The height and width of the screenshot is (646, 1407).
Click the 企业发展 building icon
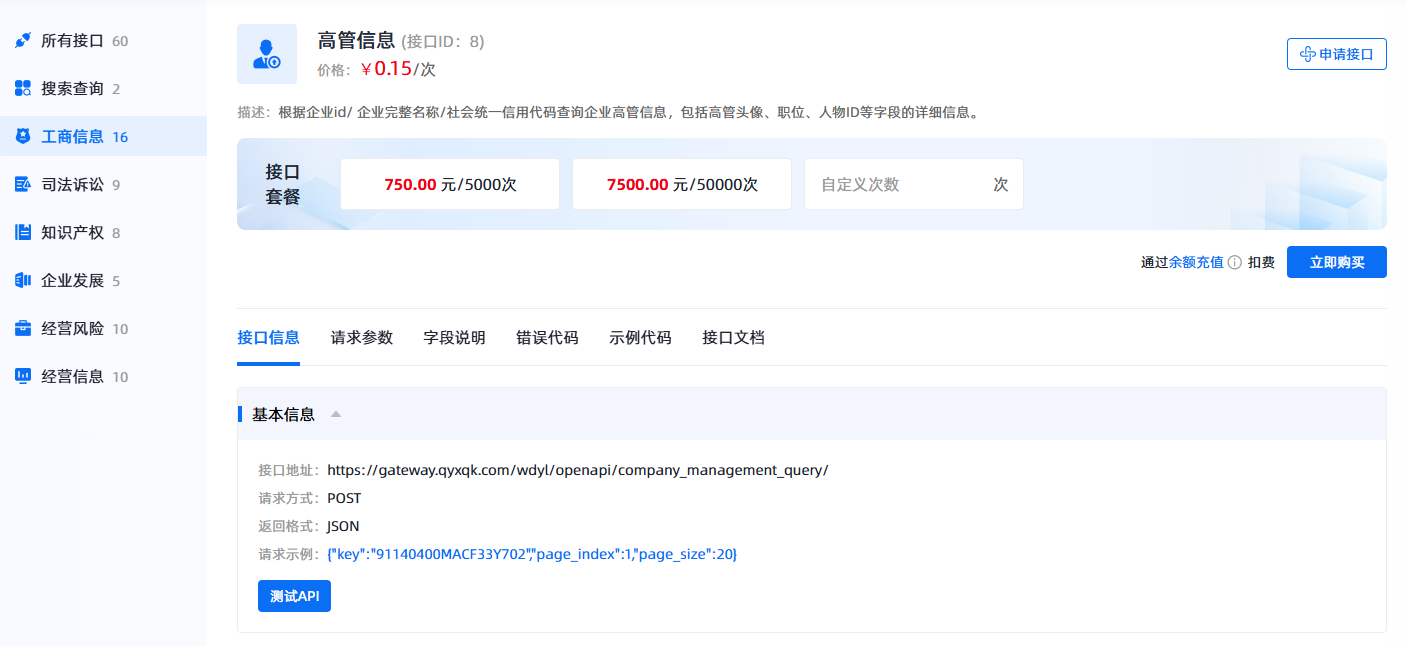tap(23, 281)
